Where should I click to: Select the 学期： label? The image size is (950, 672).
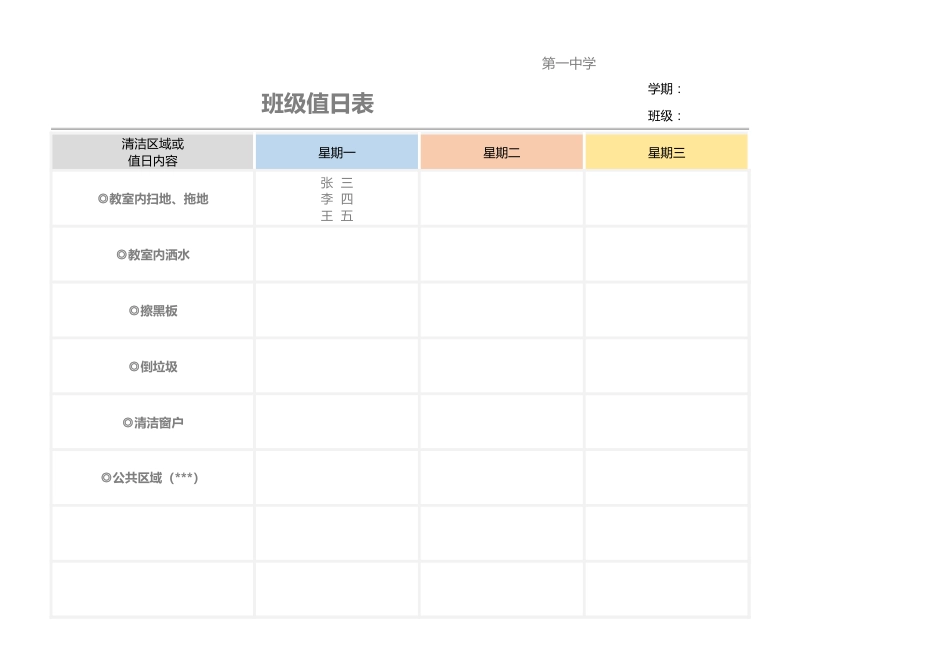click(665, 89)
